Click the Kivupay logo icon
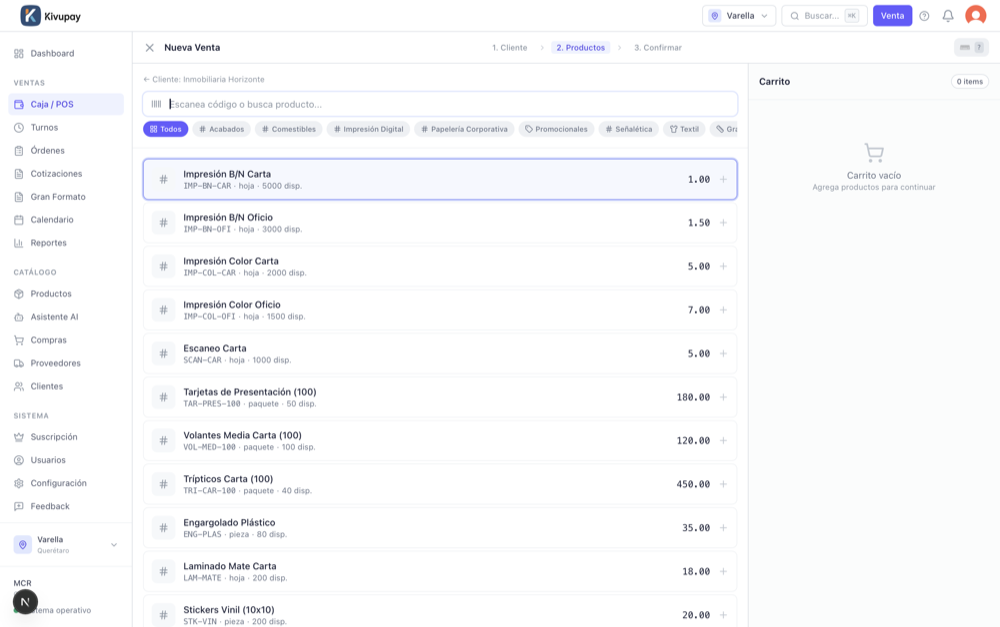Image resolution: width=1000 pixels, height=627 pixels. [31, 16]
